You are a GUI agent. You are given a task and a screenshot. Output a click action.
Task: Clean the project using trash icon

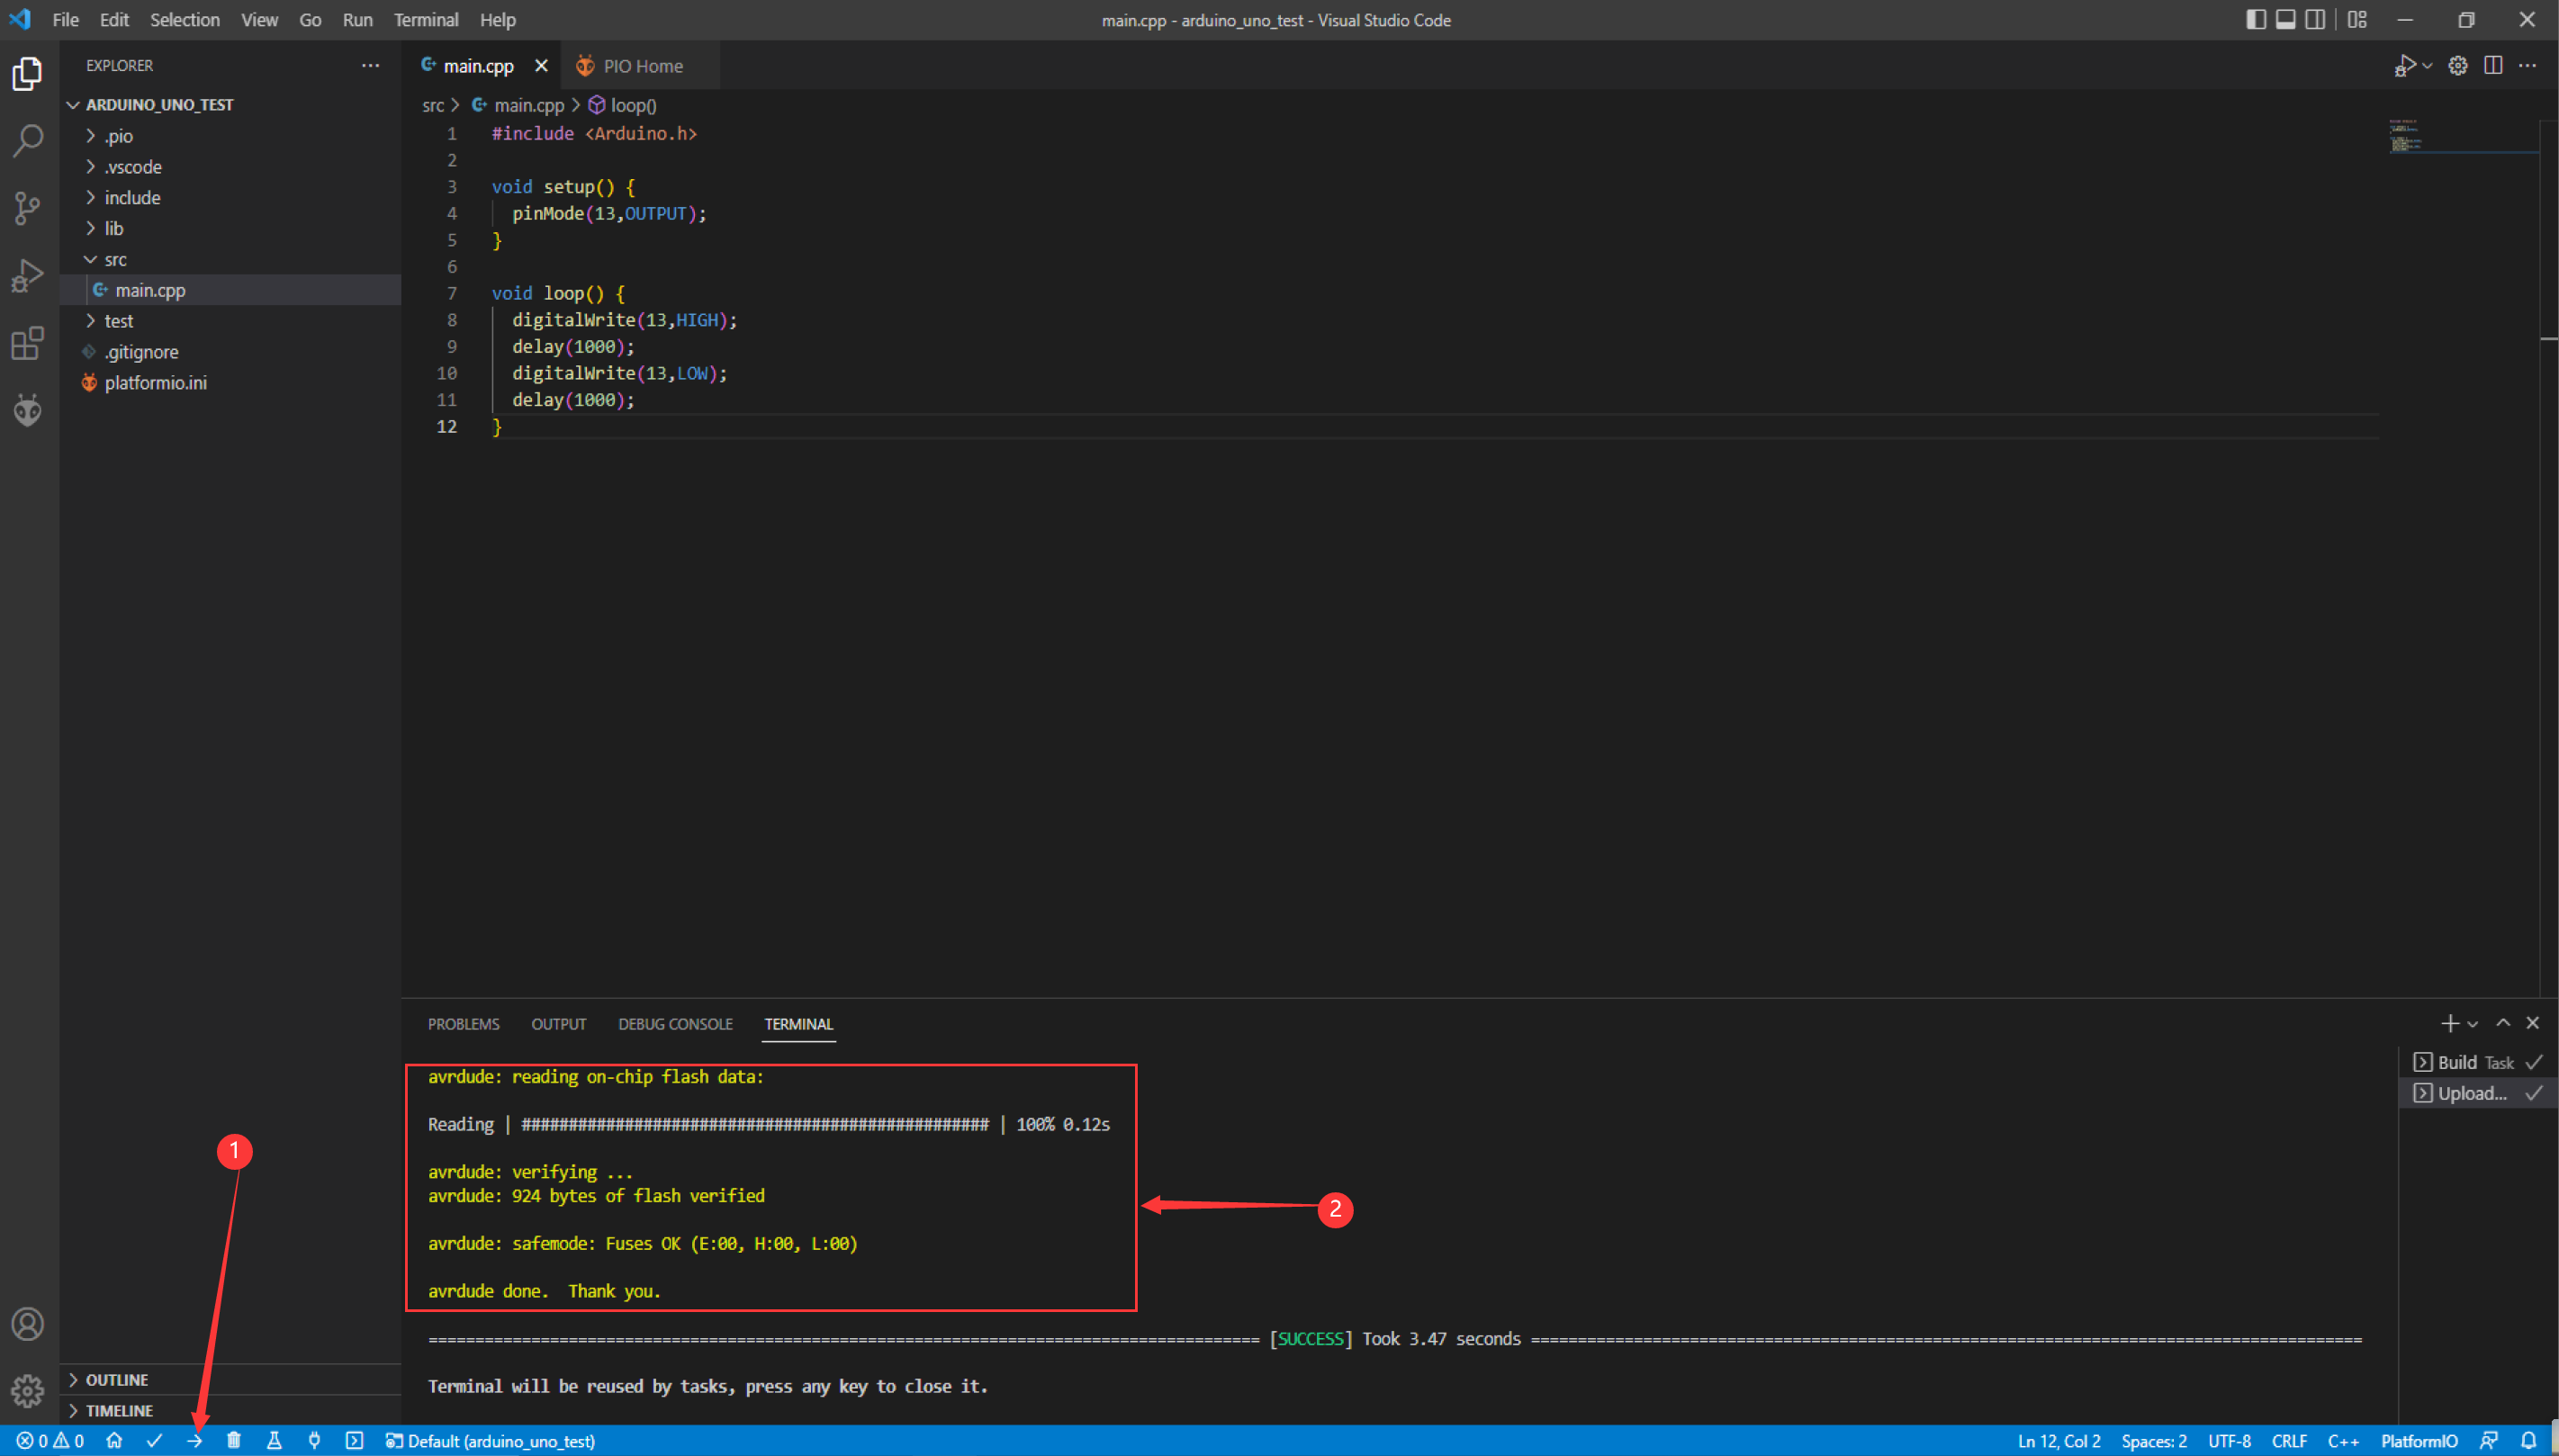point(233,1440)
